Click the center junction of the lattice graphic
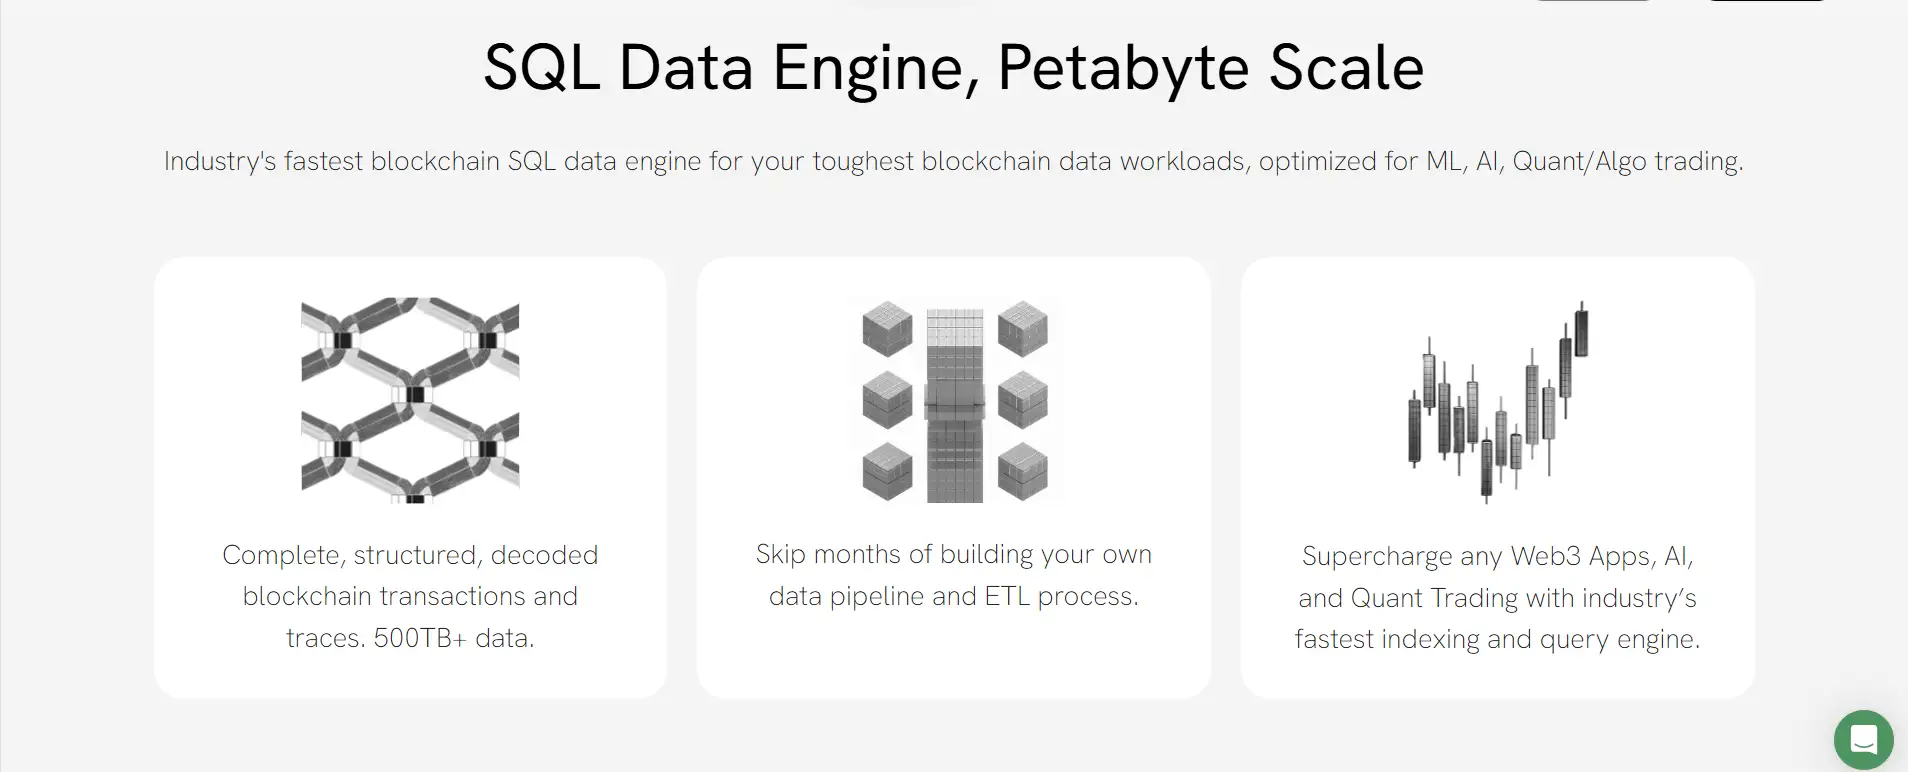This screenshot has height=772, width=1908. point(414,394)
